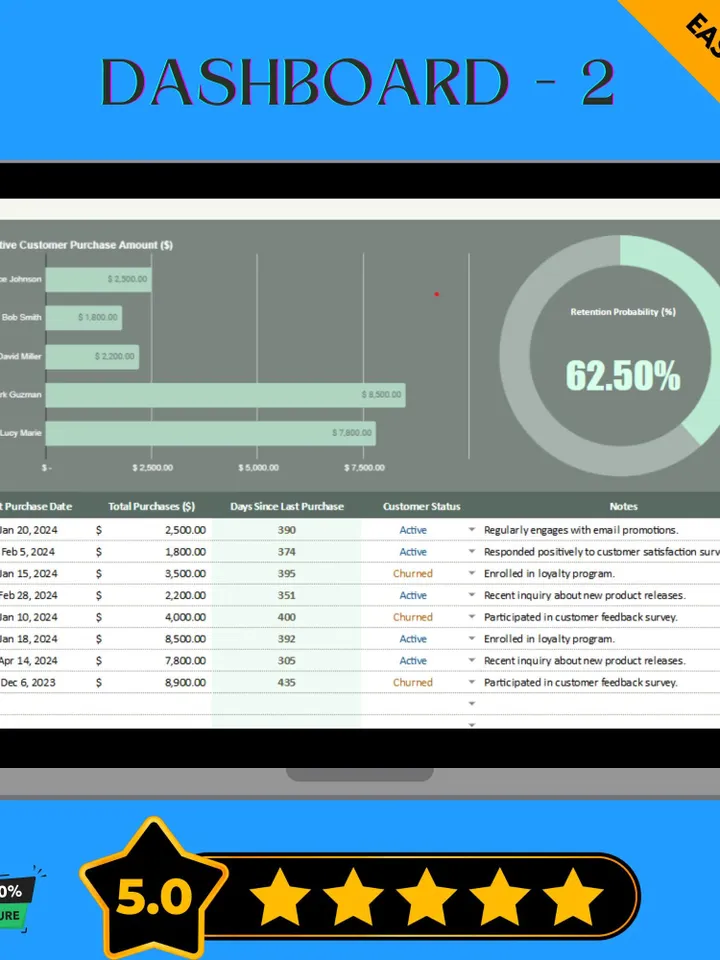Click the Notes column header
This screenshot has width=720, height=960.
click(623, 506)
